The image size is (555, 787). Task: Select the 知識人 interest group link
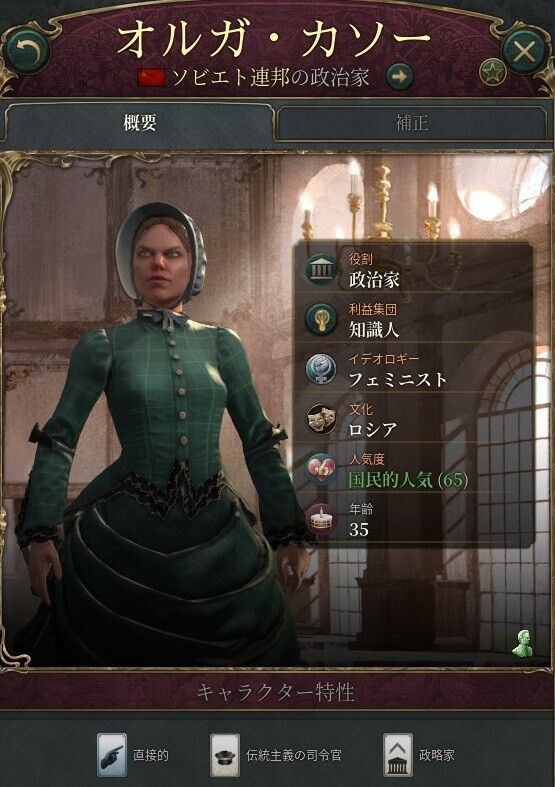(374, 330)
